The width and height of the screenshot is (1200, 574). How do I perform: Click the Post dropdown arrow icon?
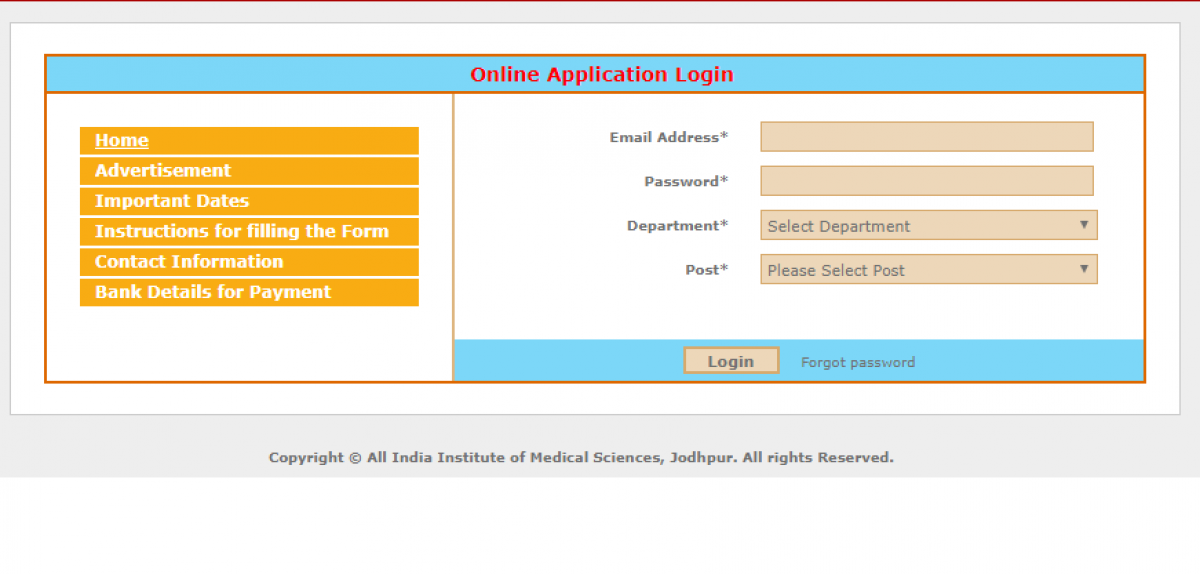pos(1083,269)
